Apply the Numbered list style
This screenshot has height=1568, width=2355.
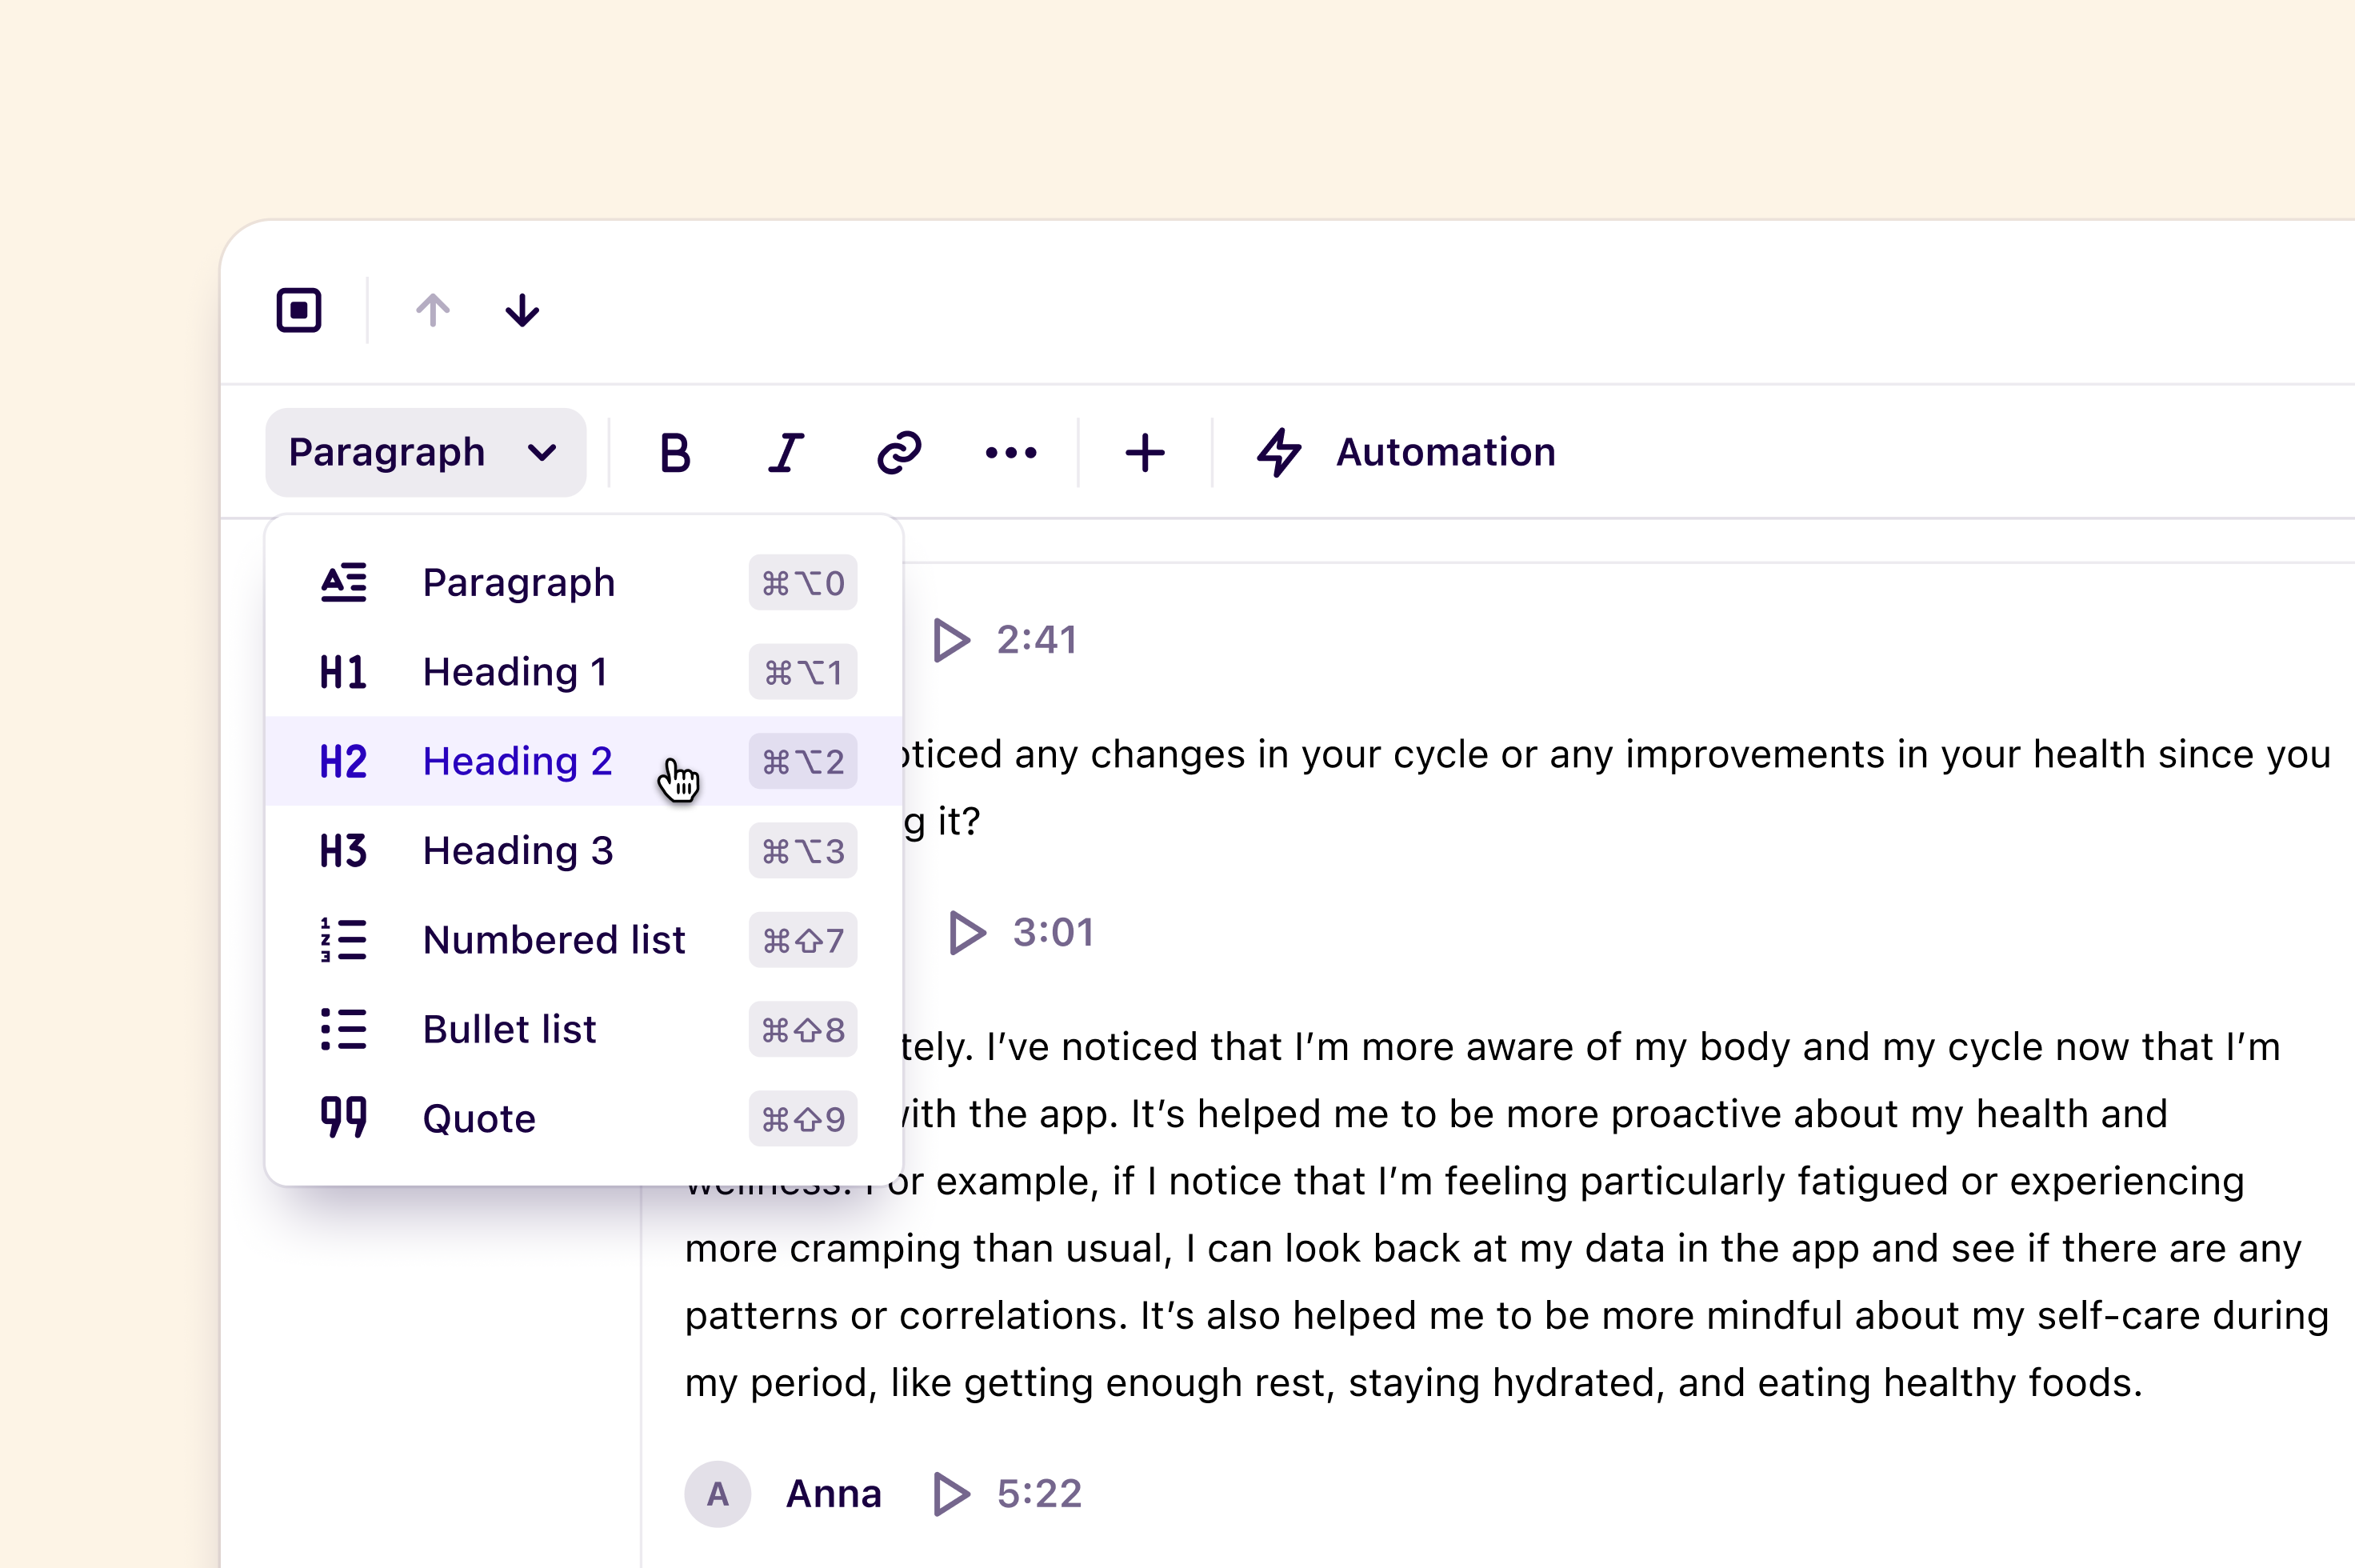(x=554, y=940)
